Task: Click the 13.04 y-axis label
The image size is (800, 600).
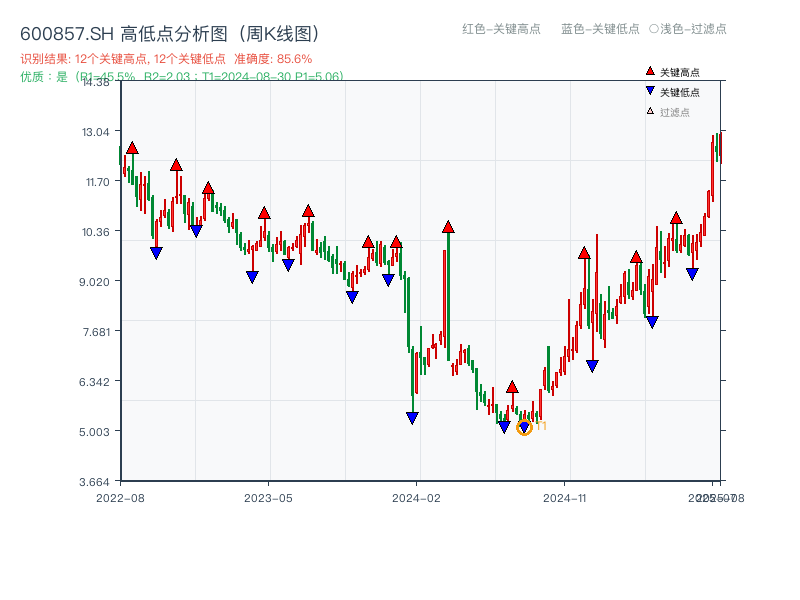Action: (x=95, y=132)
